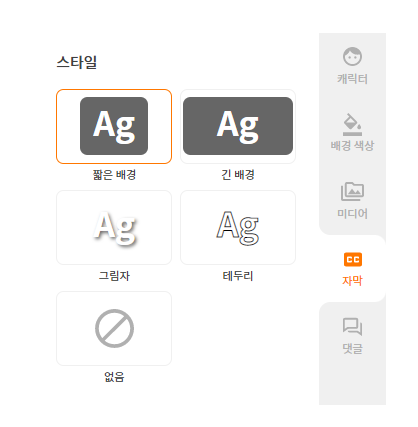Select the paint bucket 배경 색상 icon
The width and height of the screenshot is (418, 427).
coord(352,124)
